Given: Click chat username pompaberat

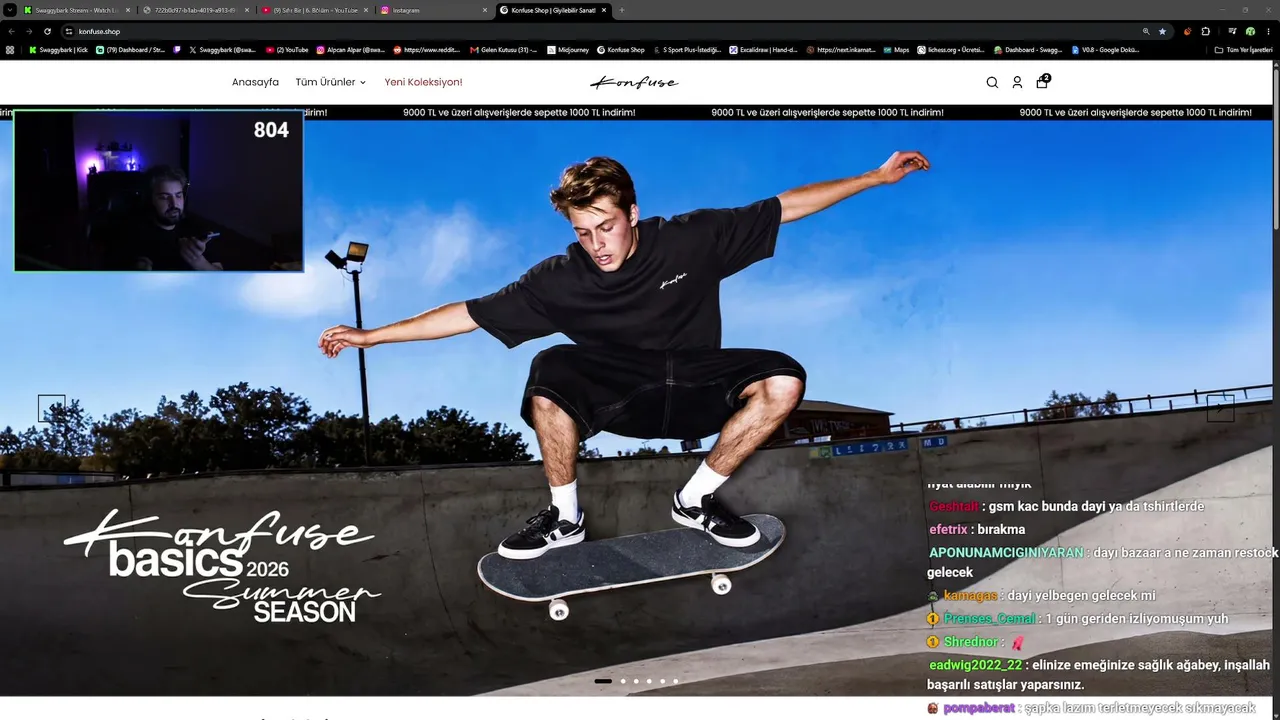Looking at the screenshot, I should click(x=979, y=708).
